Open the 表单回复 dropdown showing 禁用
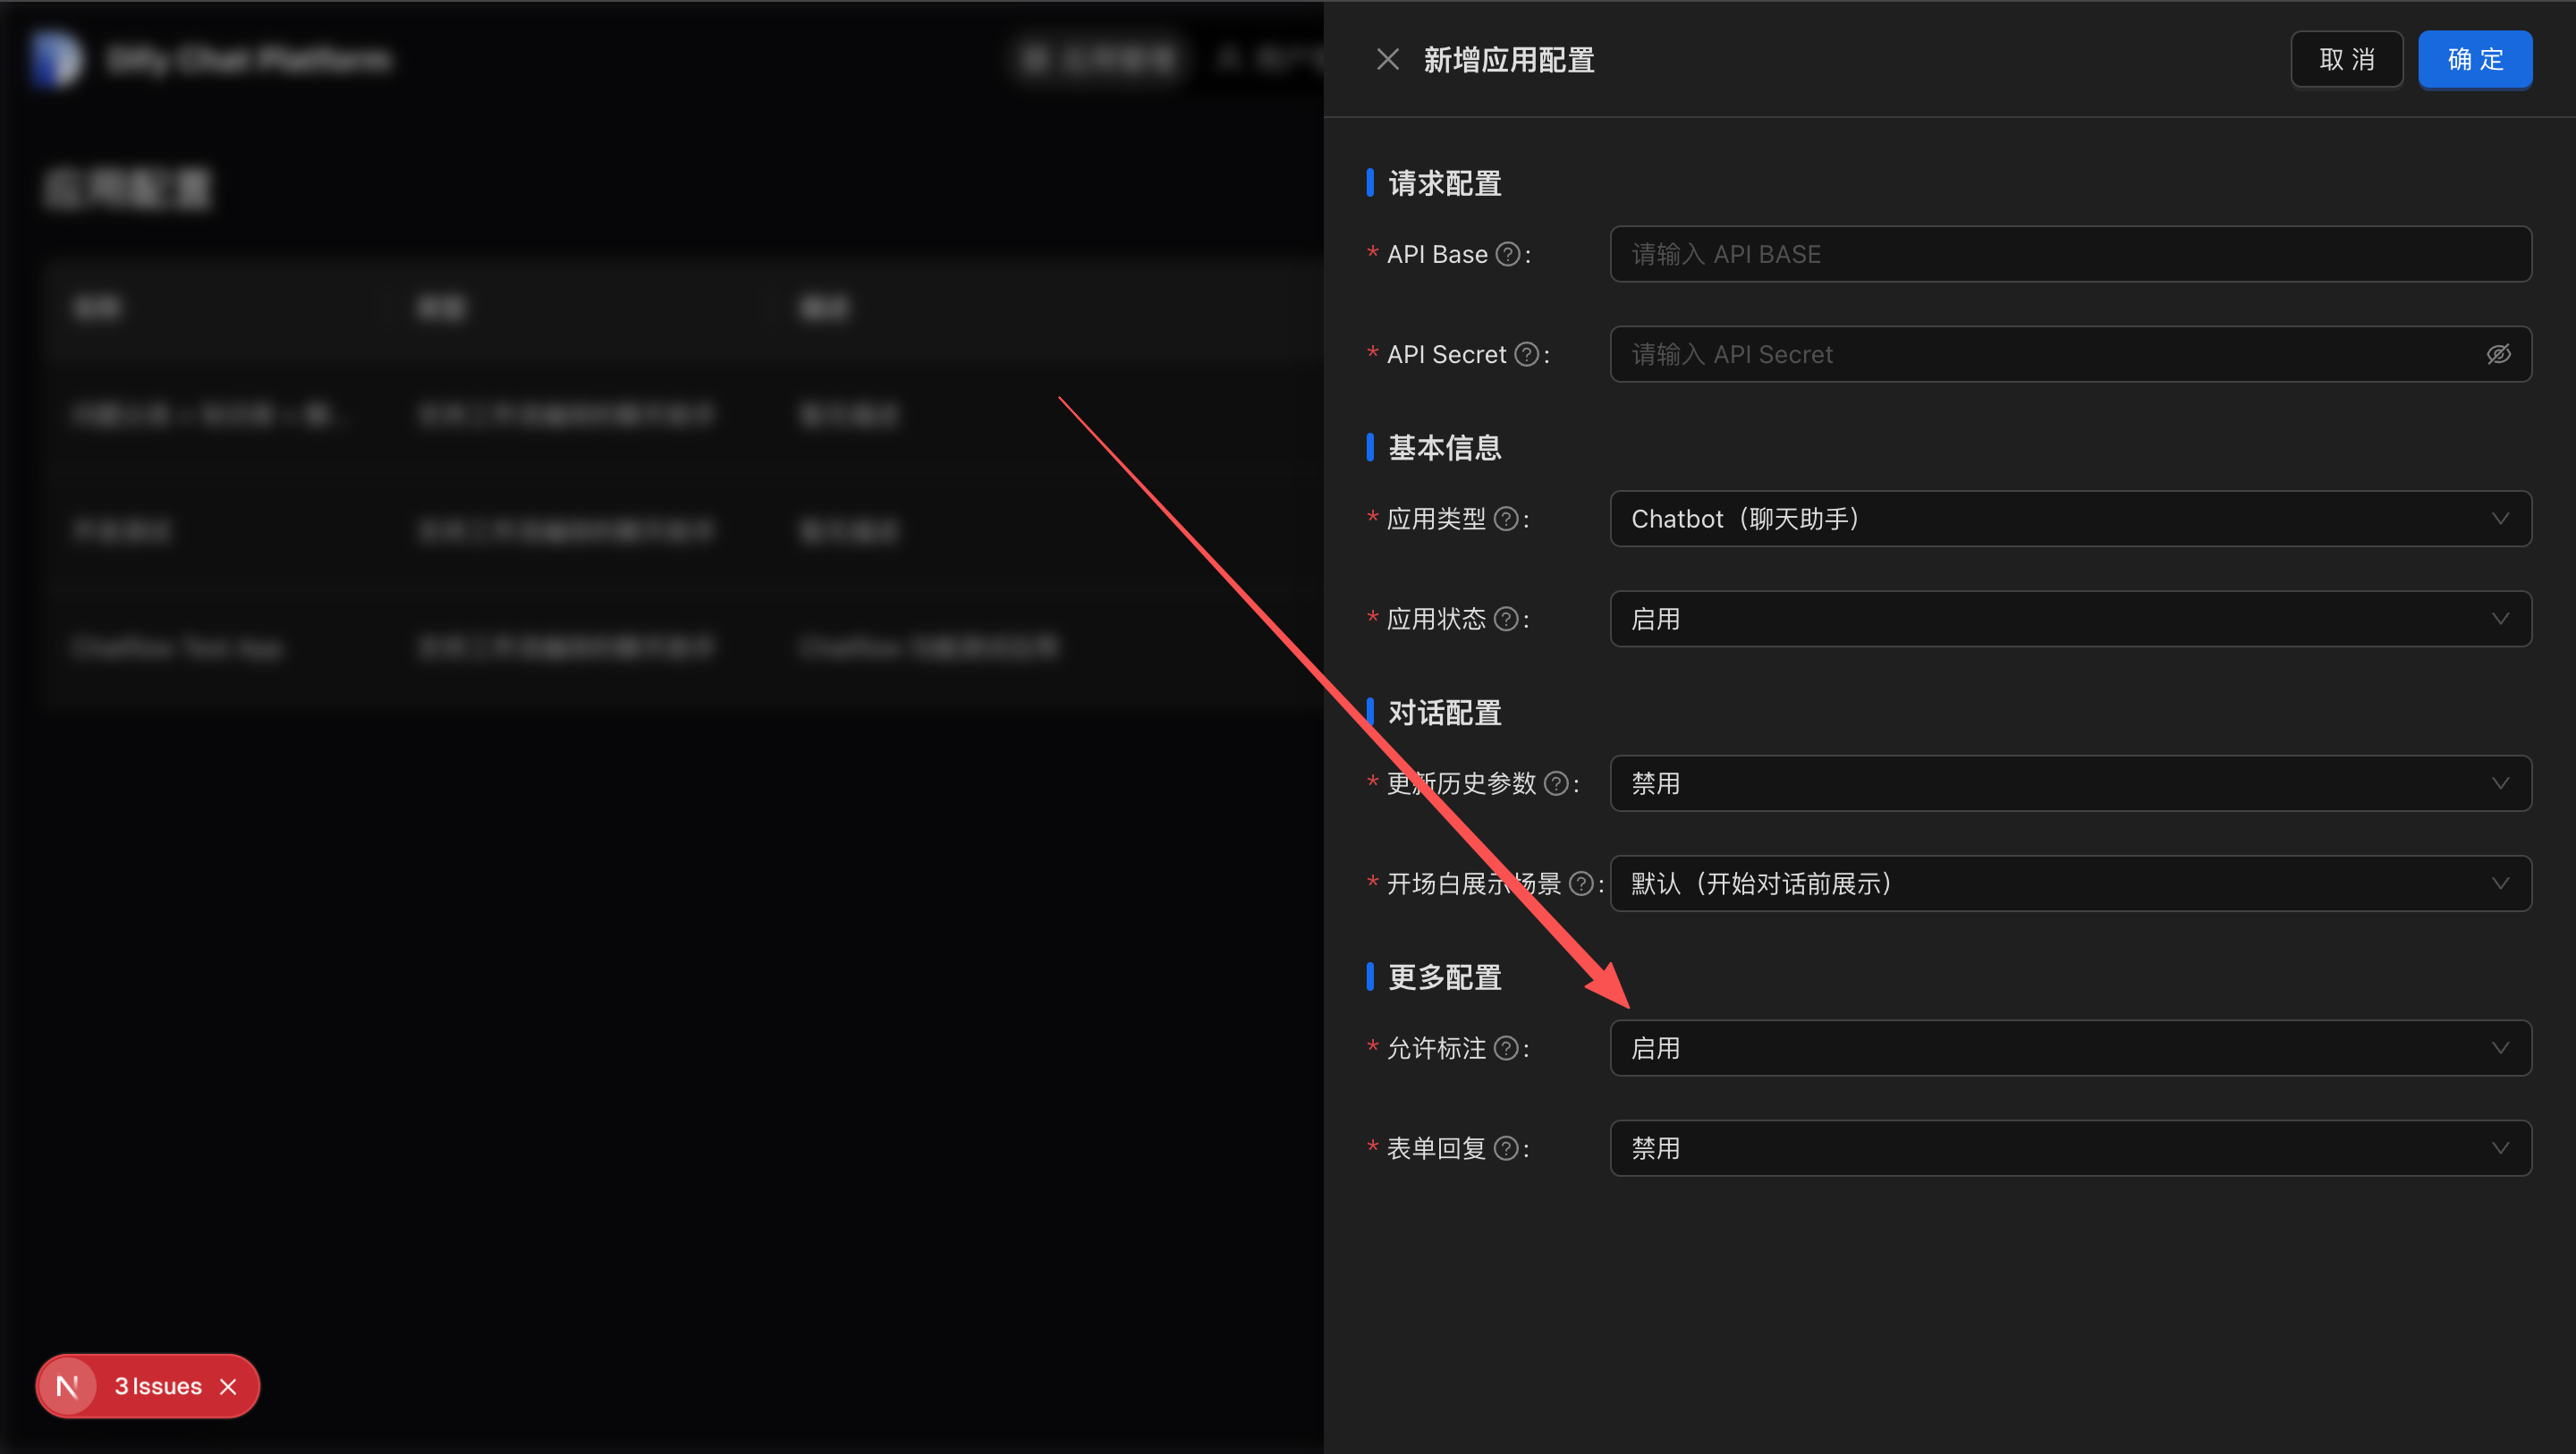This screenshot has height=1454, width=2576. pos(2070,1148)
